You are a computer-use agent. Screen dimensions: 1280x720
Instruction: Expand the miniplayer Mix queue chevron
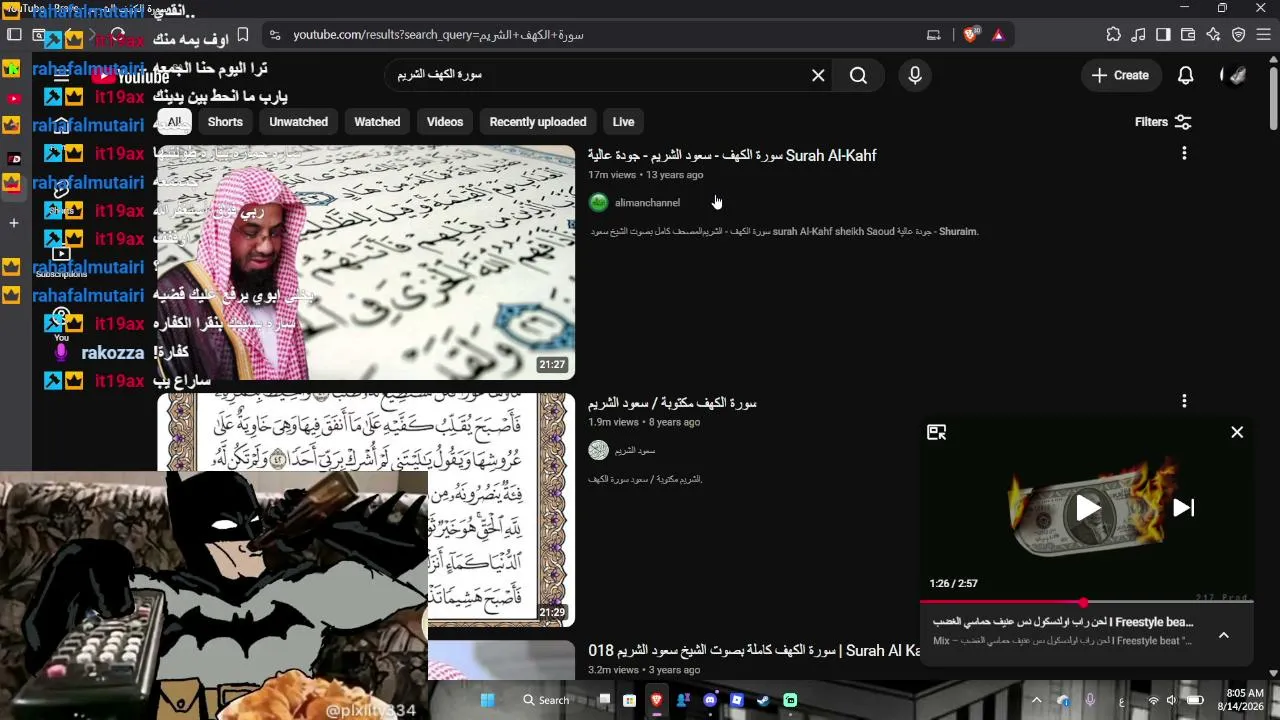click(x=1223, y=635)
